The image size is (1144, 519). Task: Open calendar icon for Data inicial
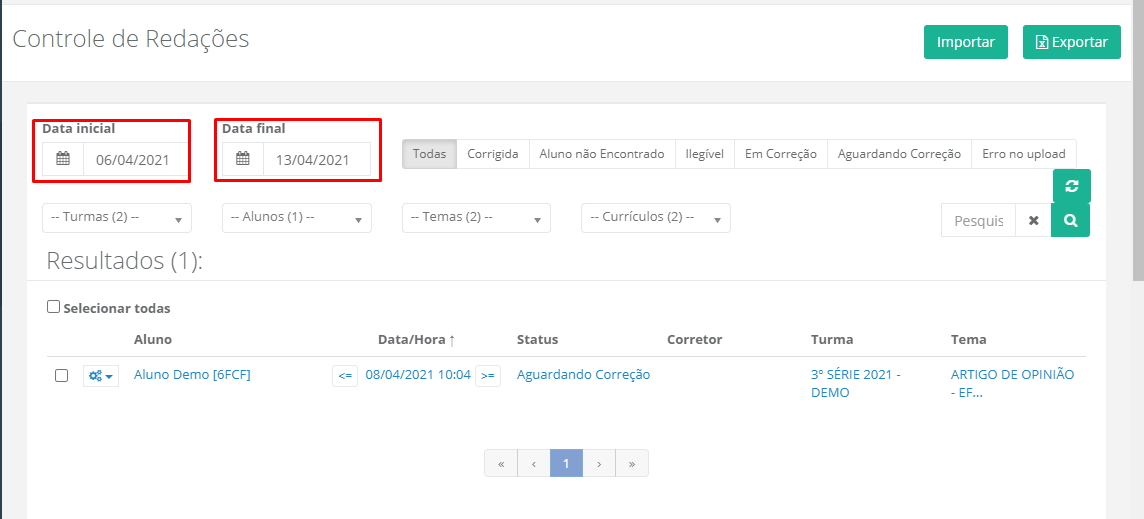click(63, 159)
